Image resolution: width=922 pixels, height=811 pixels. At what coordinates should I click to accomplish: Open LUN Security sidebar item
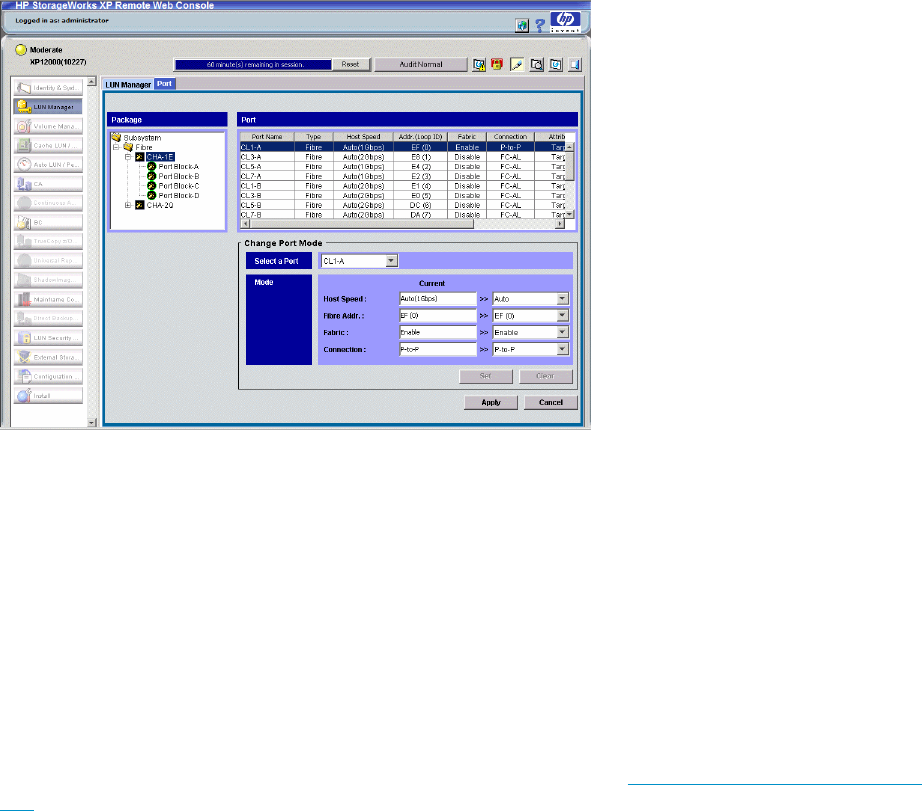point(48,338)
